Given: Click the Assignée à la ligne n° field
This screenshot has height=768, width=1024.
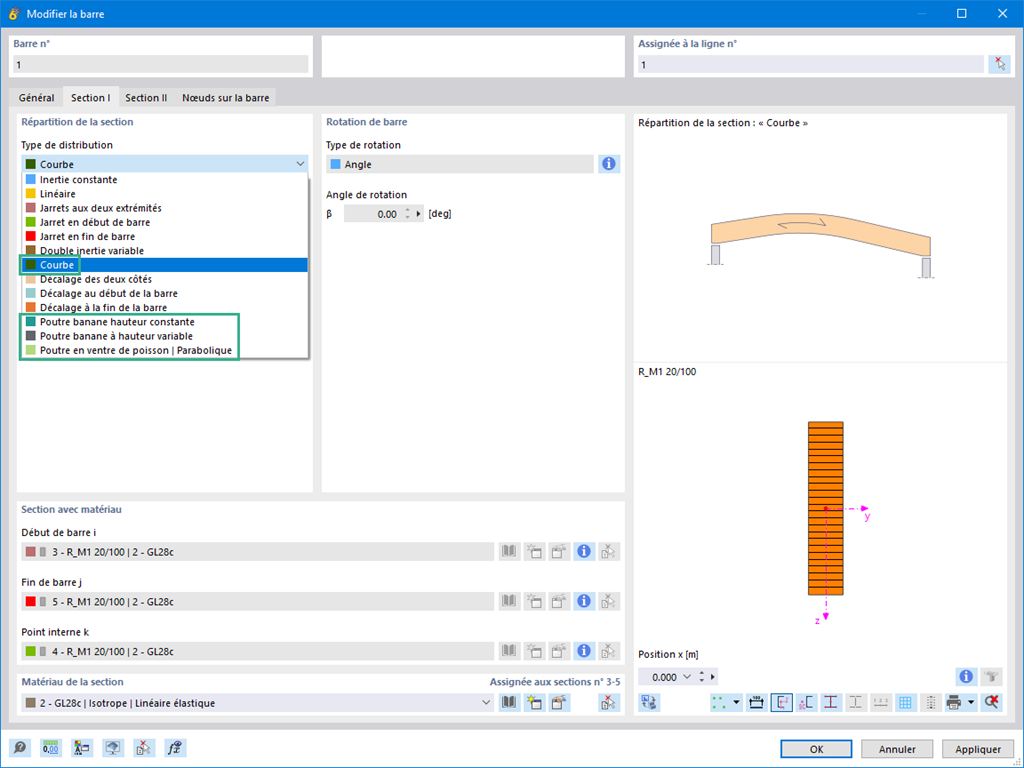Looking at the screenshot, I should (810, 64).
